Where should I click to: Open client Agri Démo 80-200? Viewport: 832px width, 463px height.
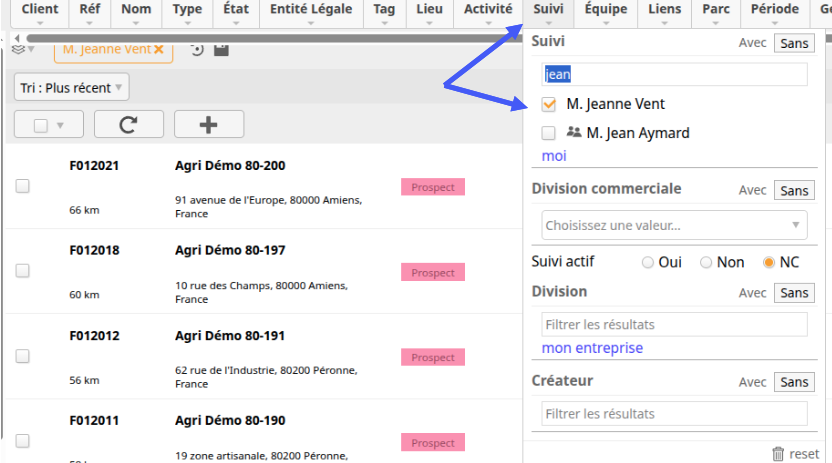pyautogui.click(x=230, y=165)
